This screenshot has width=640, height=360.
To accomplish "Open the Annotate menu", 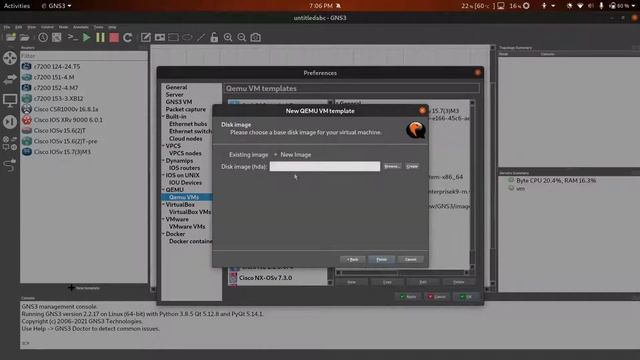I will pyautogui.click(x=80, y=27).
